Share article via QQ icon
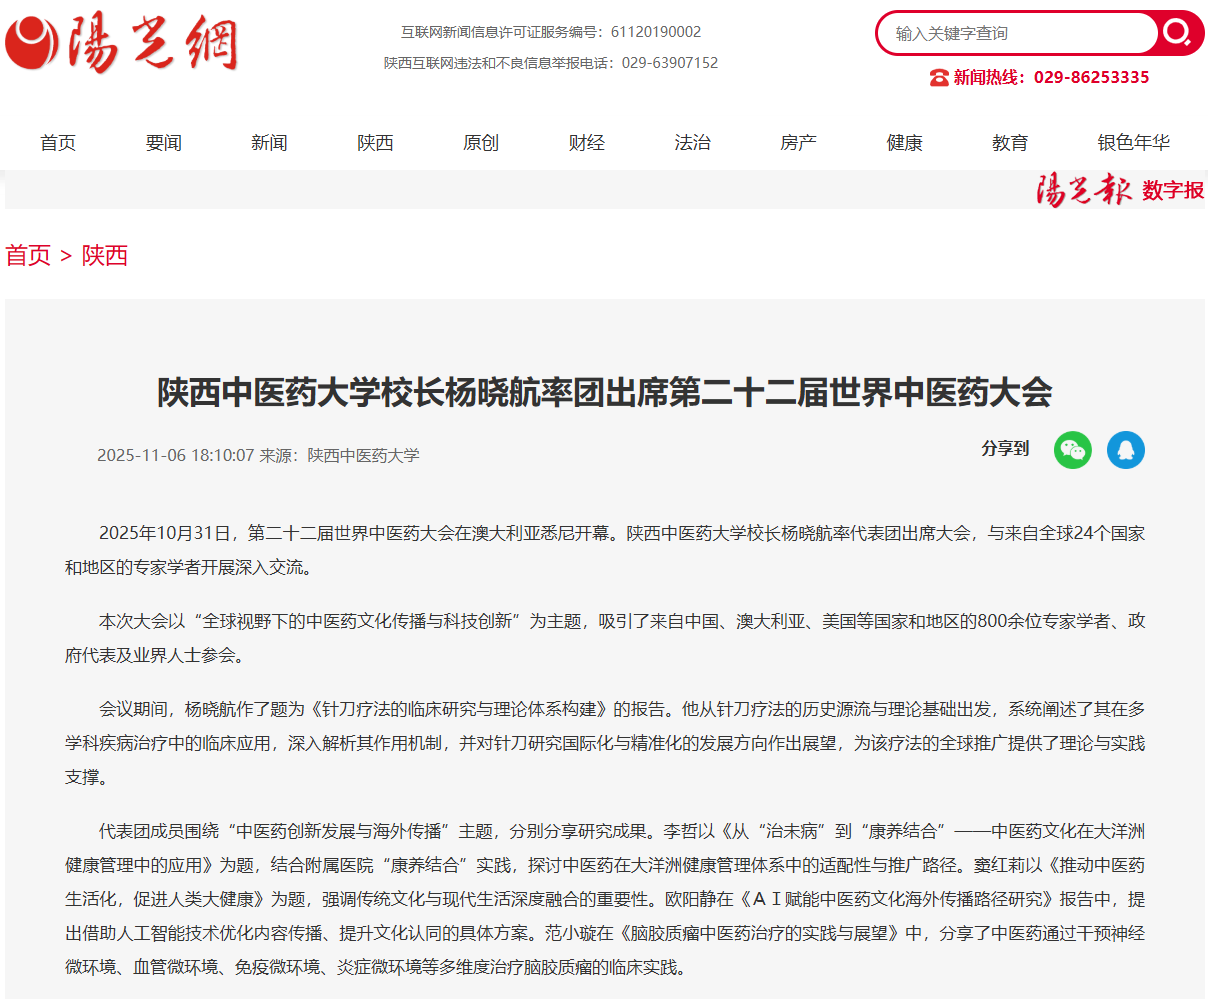1208x999 pixels. pos(1125,450)
